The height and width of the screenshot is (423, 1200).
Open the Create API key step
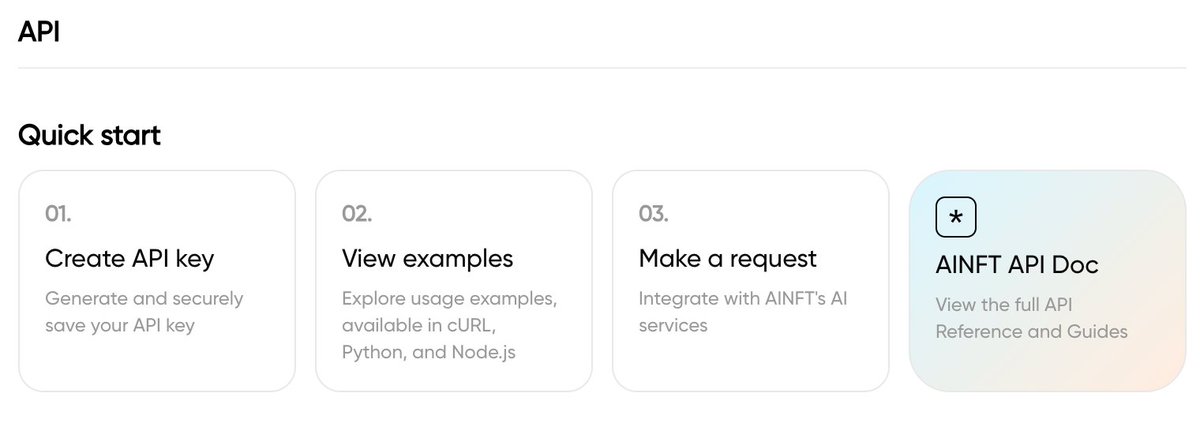pos(129,259)
